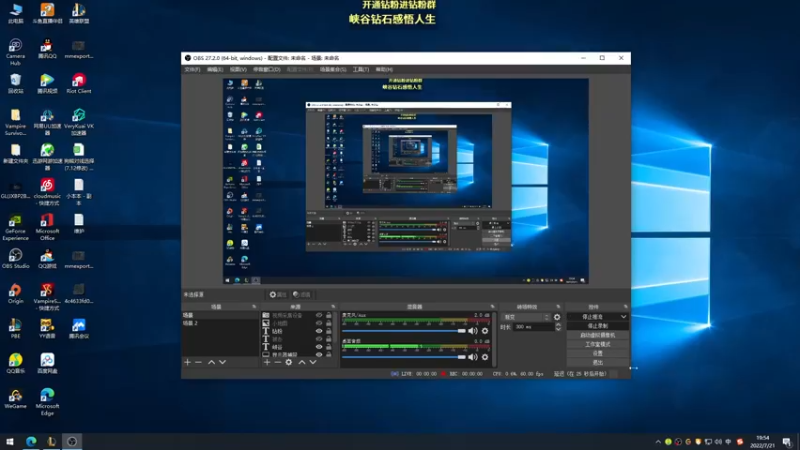Open the 停靠窗口(D) menu
The image size is (800, 450).
click(x=267, y=69)
